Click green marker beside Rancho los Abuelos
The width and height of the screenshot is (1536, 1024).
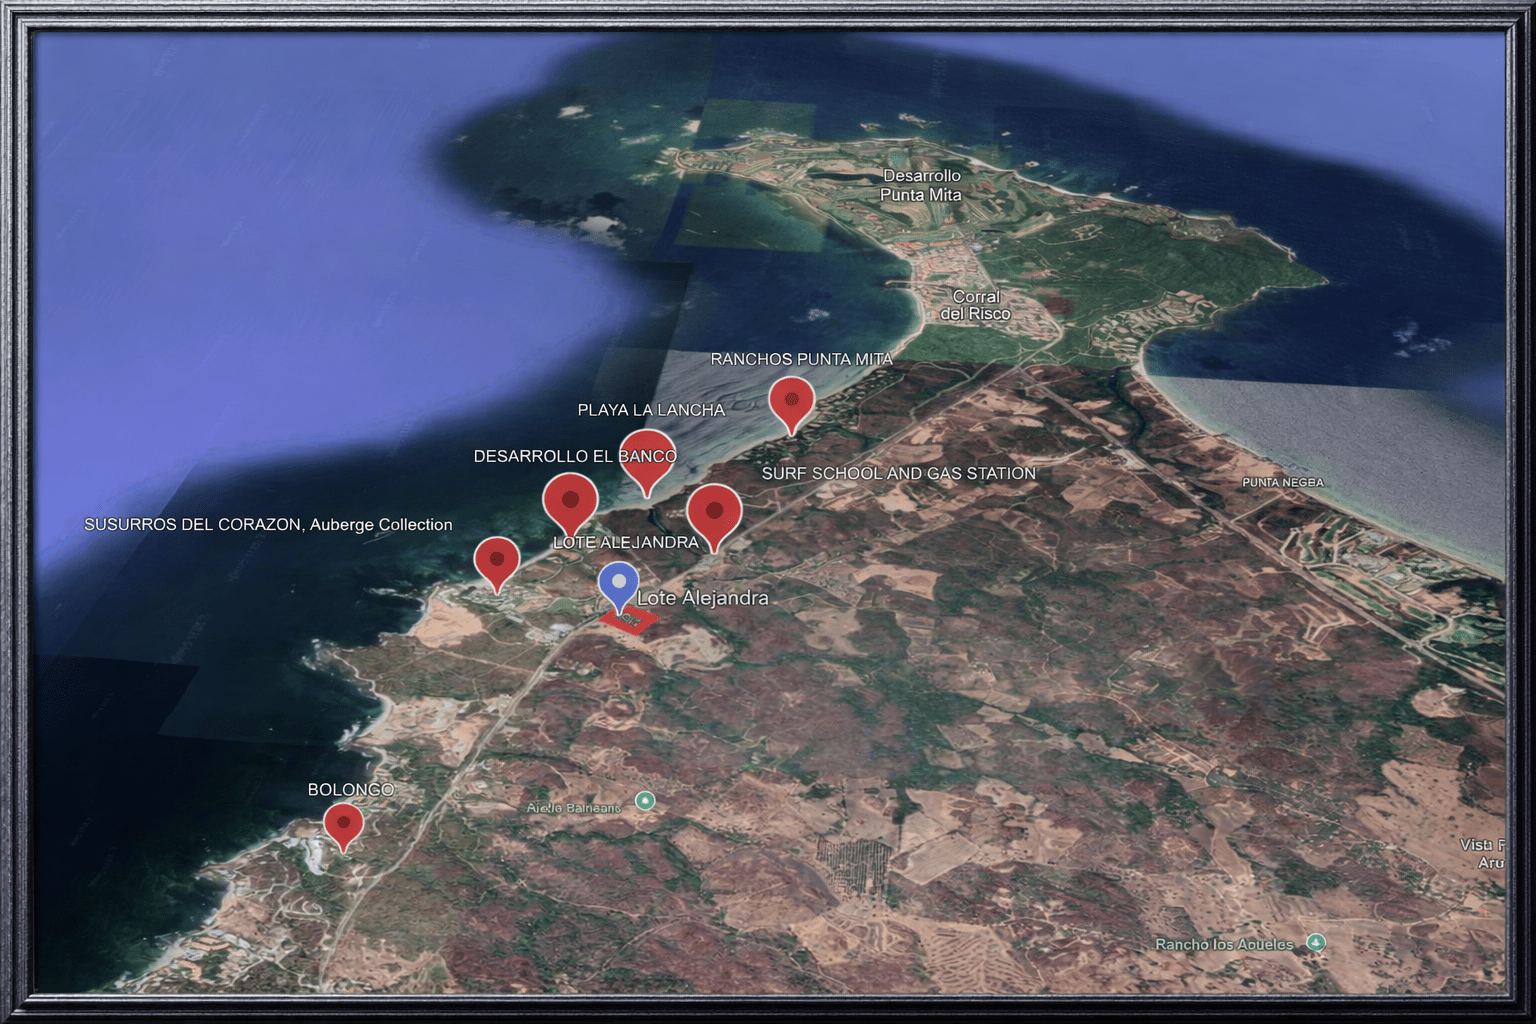coord(1316,942)
